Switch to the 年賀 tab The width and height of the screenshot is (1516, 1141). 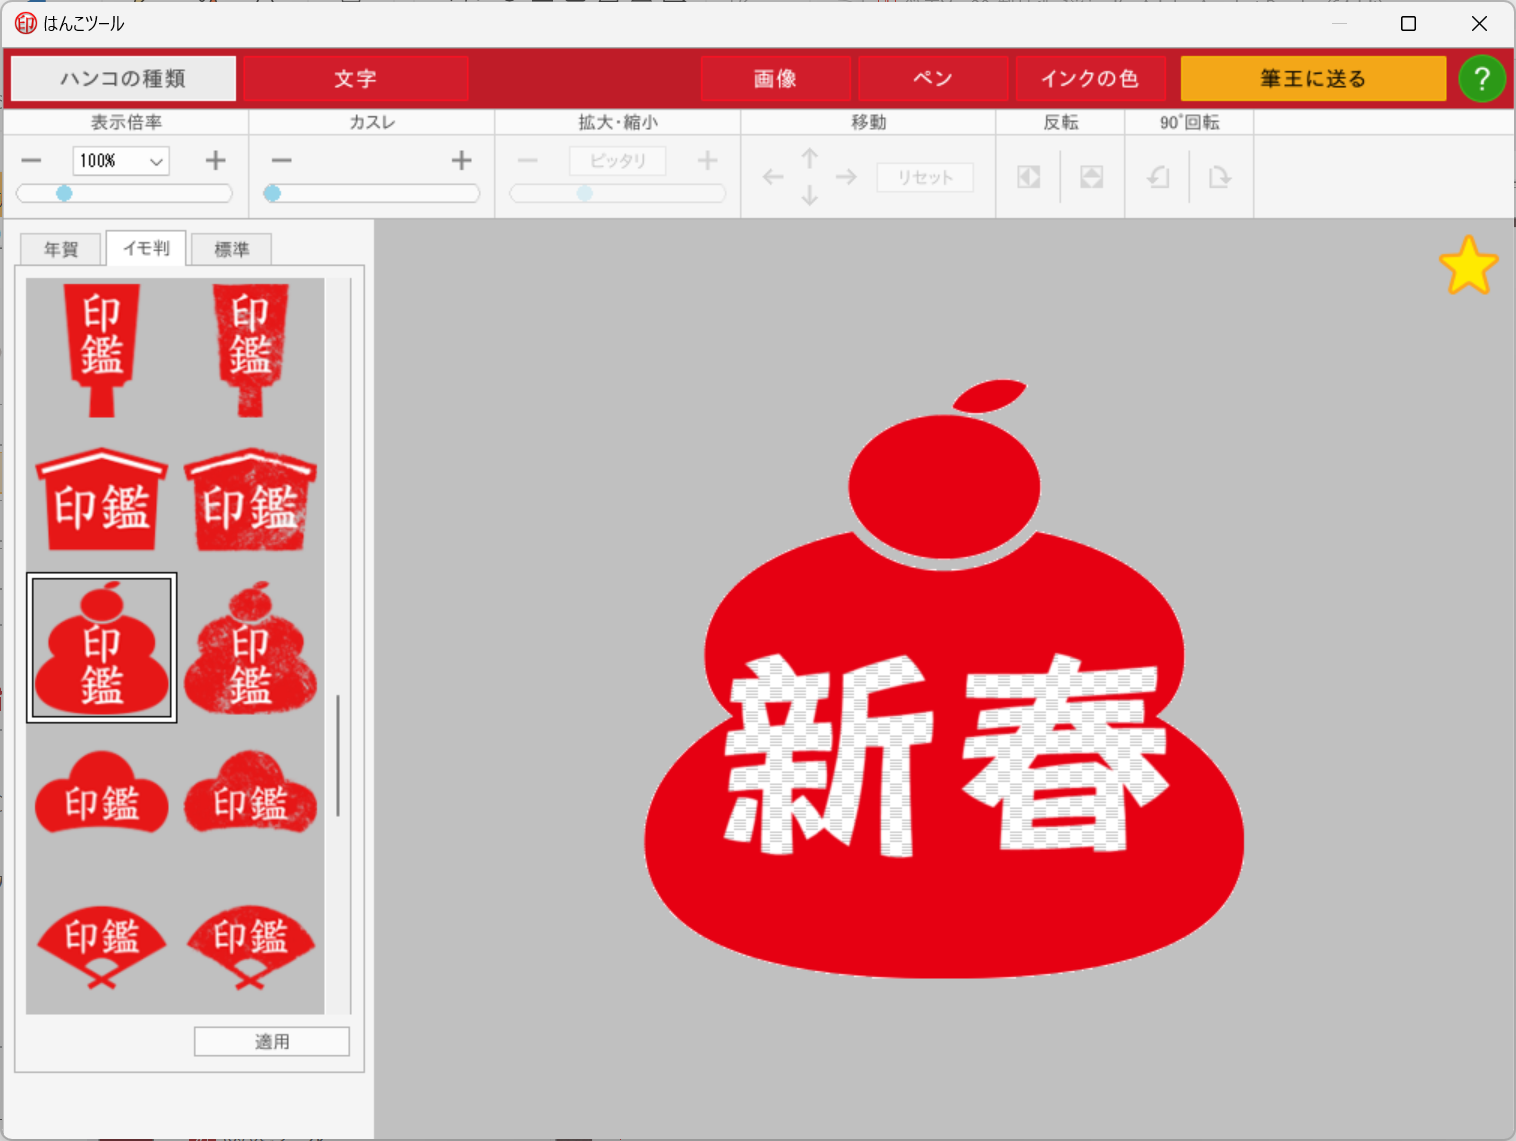(x=61, y=249)
